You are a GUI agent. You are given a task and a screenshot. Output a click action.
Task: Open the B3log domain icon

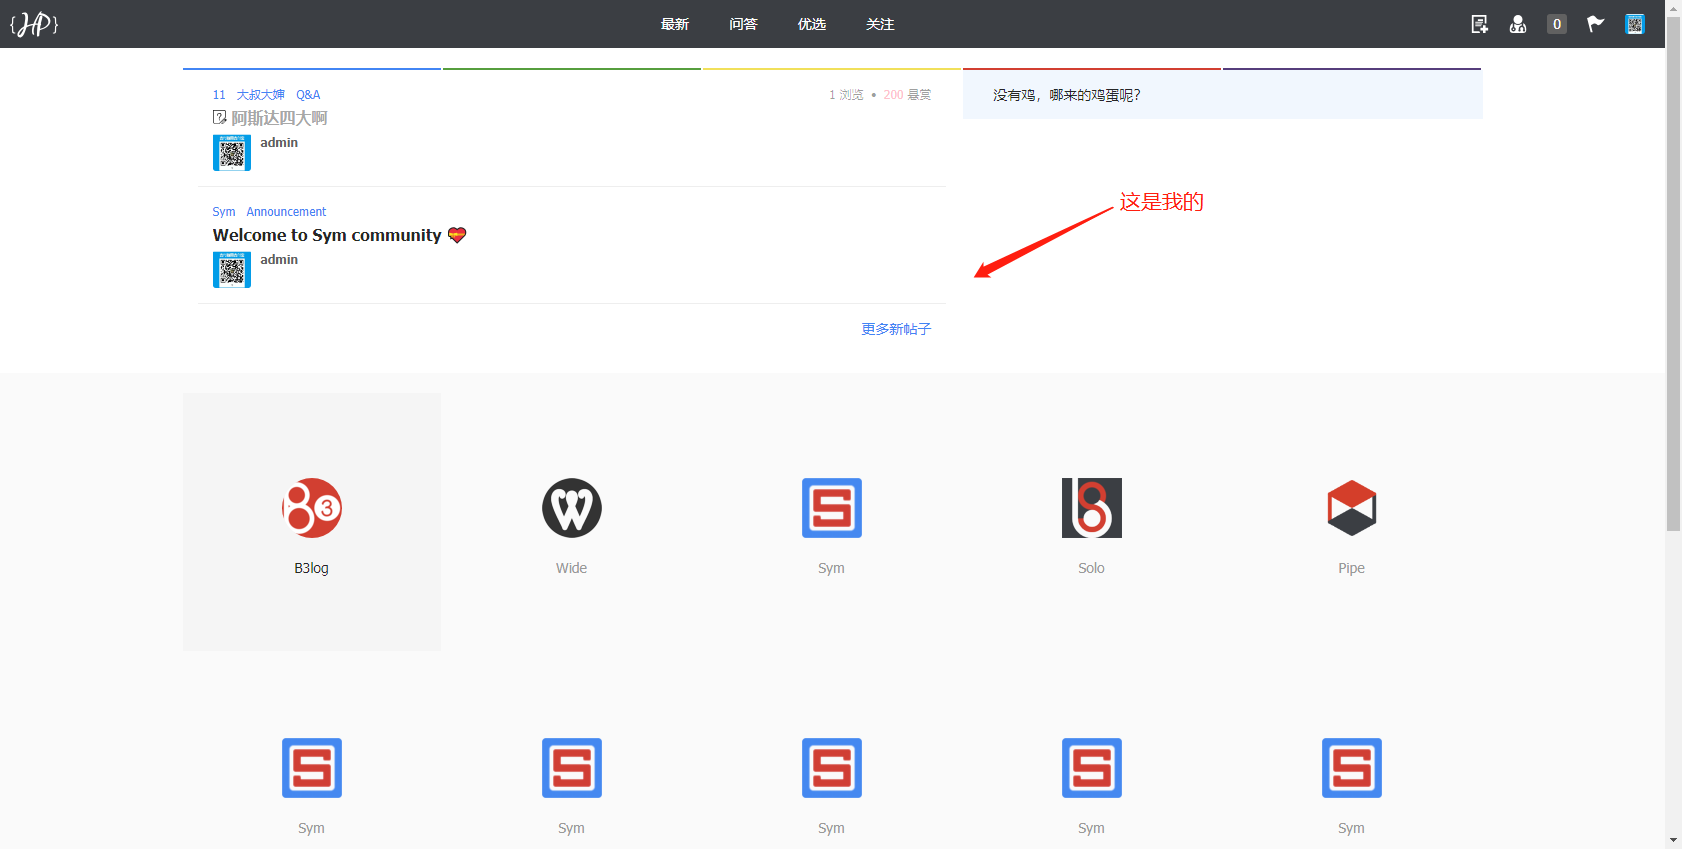point(312,508)
